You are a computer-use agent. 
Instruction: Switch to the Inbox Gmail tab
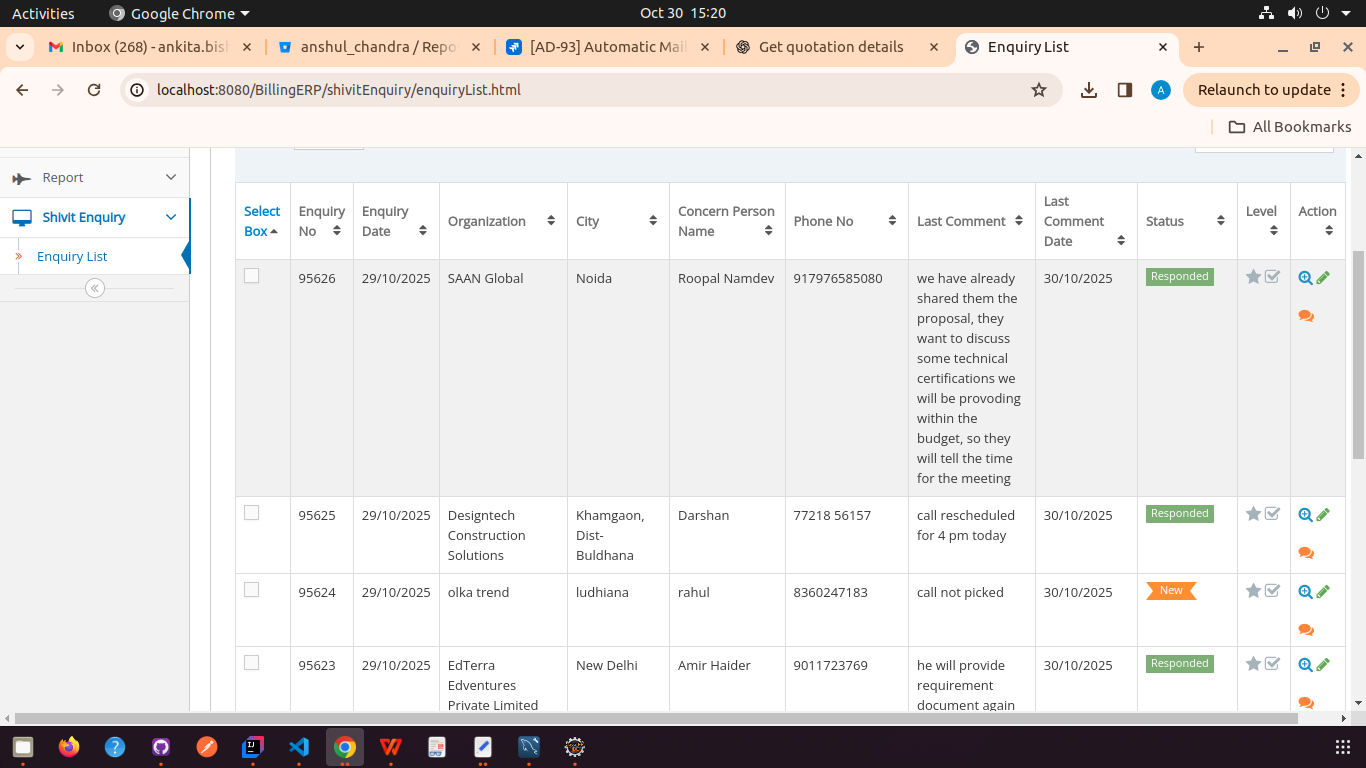pos(143,47)
